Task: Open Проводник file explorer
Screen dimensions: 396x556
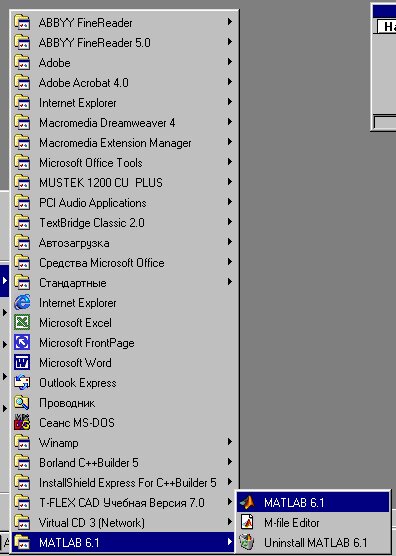Action: pyautogui.click(x=125, y=403)
